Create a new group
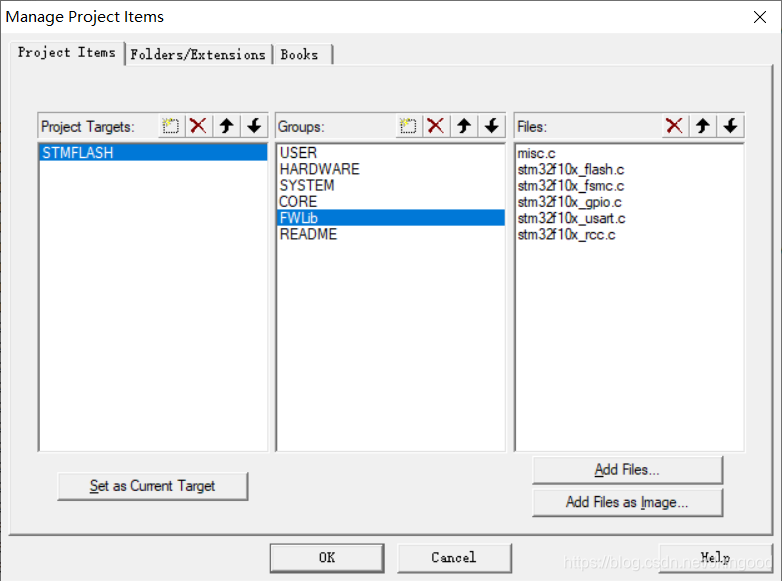This screenshot has width=782, height=581. 408,126
